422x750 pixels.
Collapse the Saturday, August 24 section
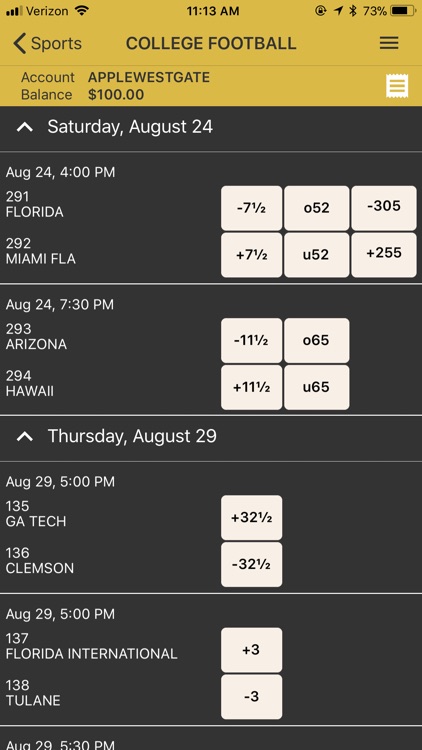coord(25,127)
